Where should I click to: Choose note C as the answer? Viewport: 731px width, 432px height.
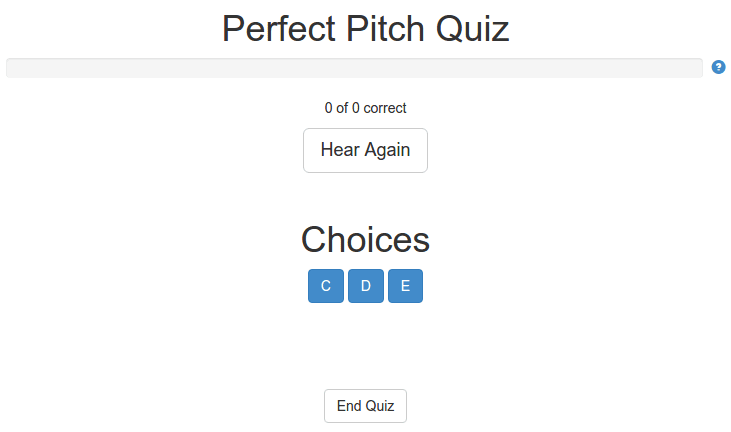tap(326, 286)
